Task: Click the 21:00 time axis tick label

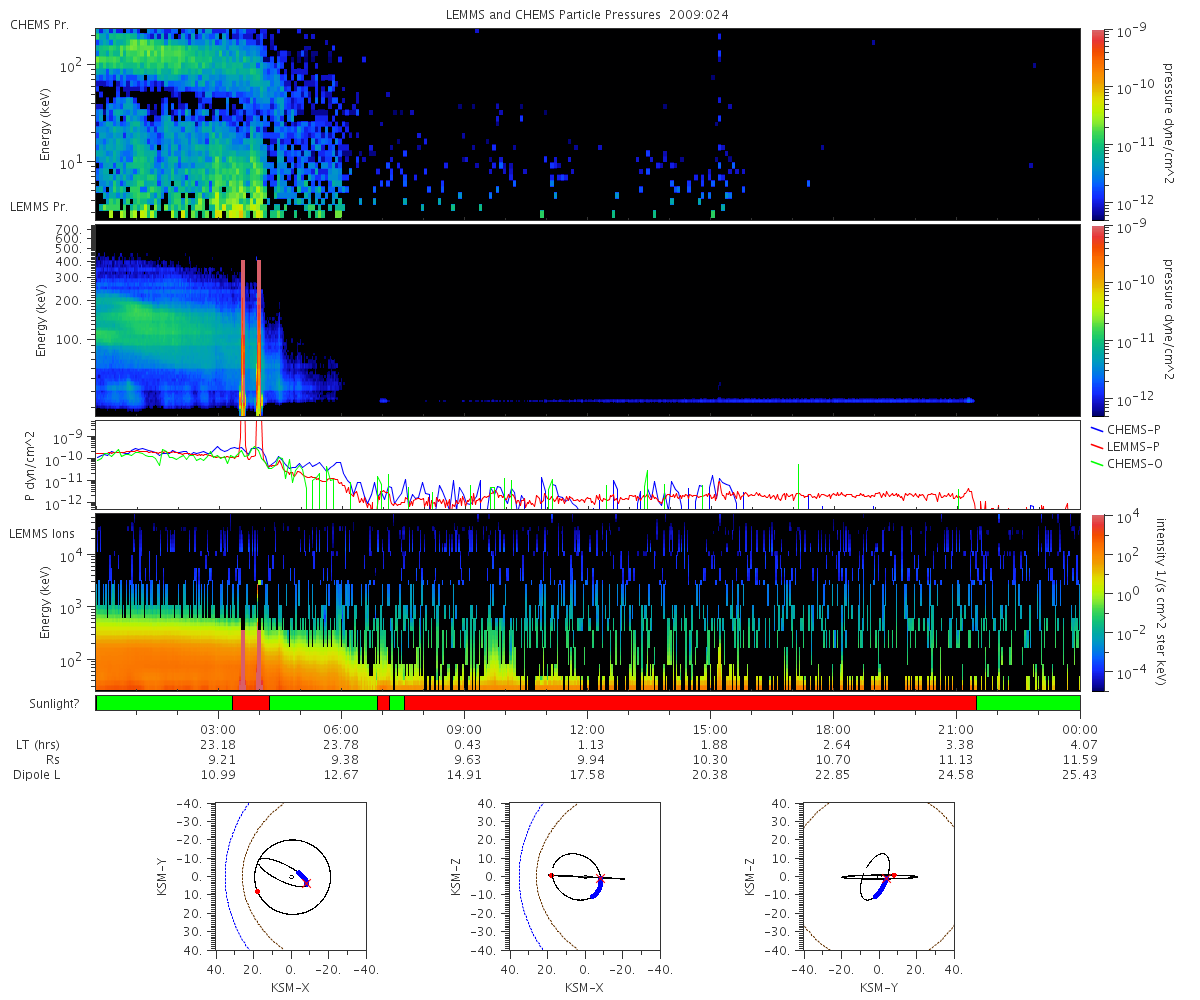Action: (956, 730)
